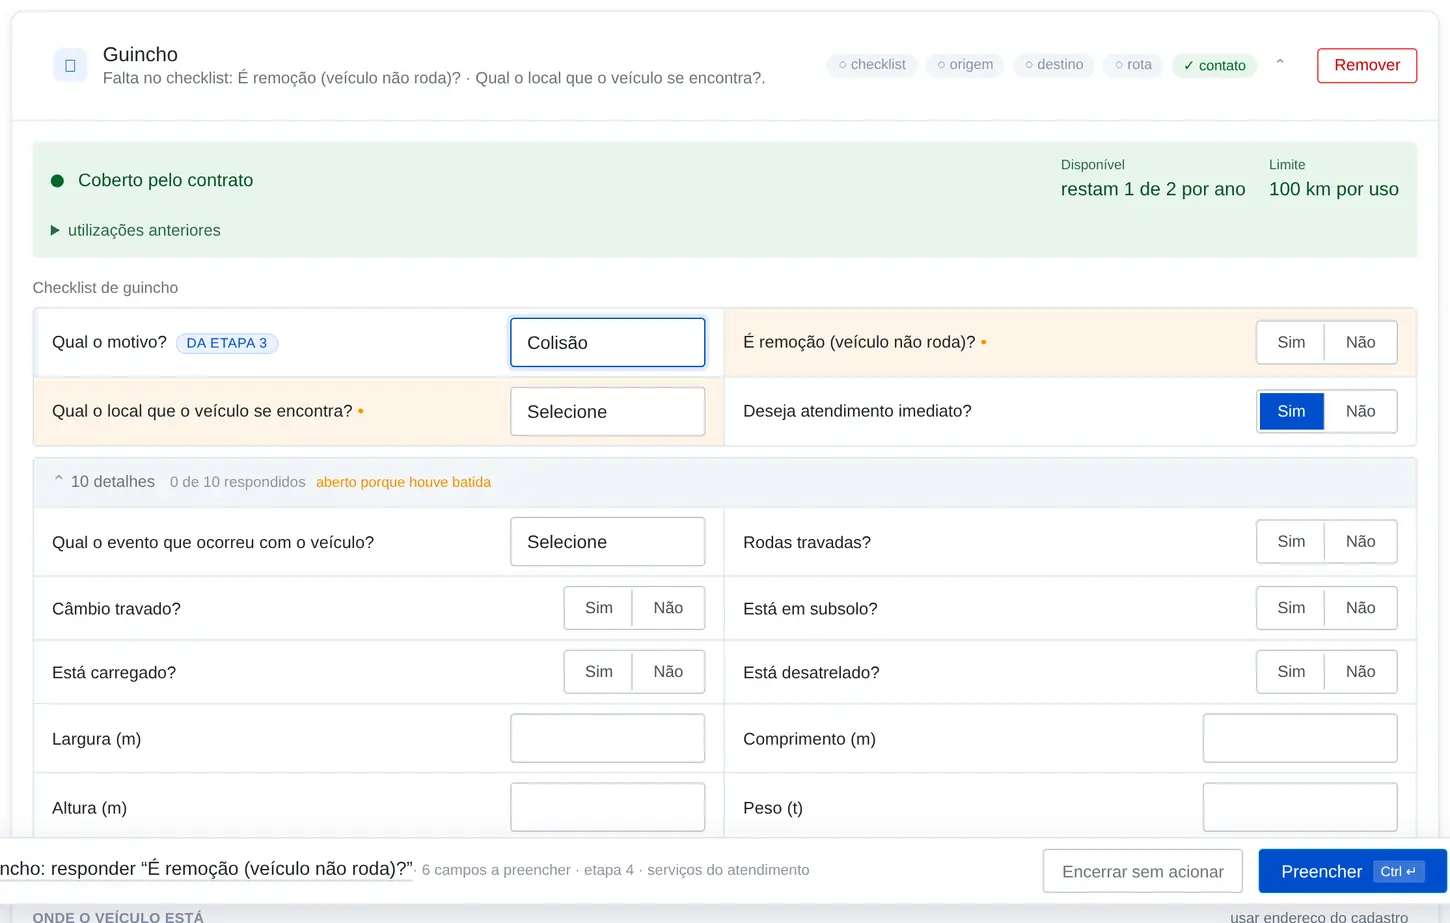
Task: Click the Preencher button
Action: point(1352,871)
